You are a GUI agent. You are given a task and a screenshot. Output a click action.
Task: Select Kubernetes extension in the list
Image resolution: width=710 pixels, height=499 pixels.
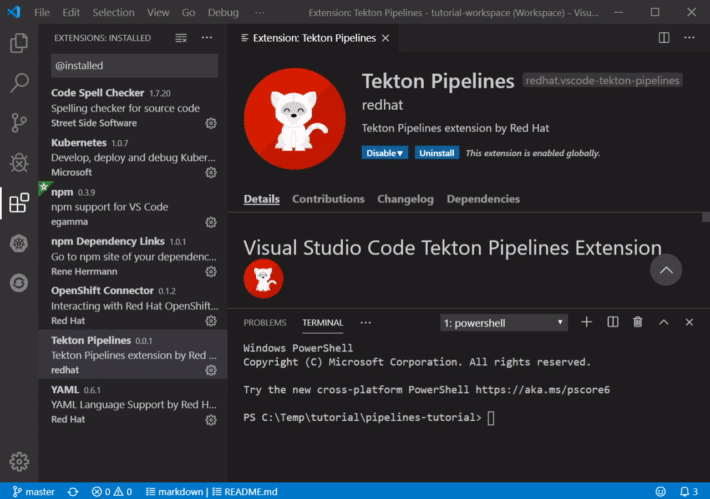[x=133, y=157]
